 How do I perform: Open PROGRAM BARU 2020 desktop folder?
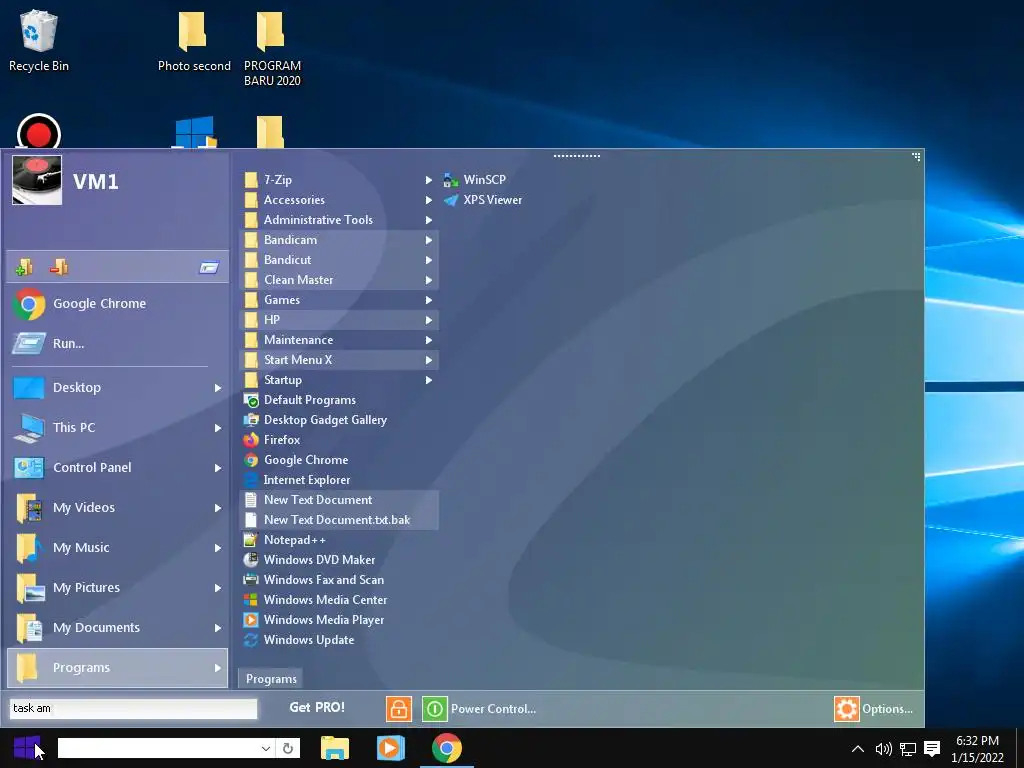click(x=272, y=49)
